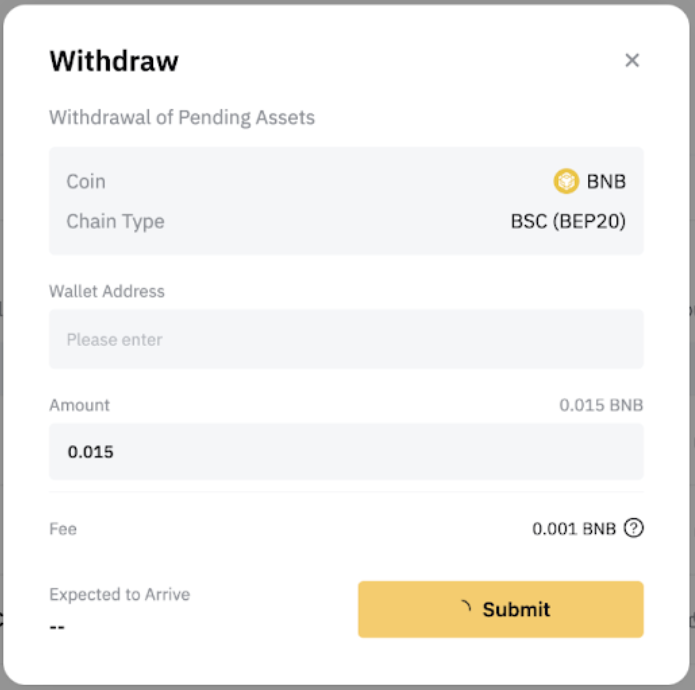
Task: Click the Withdrawal of Pending Assets subtitle
Action: (182, 117)
